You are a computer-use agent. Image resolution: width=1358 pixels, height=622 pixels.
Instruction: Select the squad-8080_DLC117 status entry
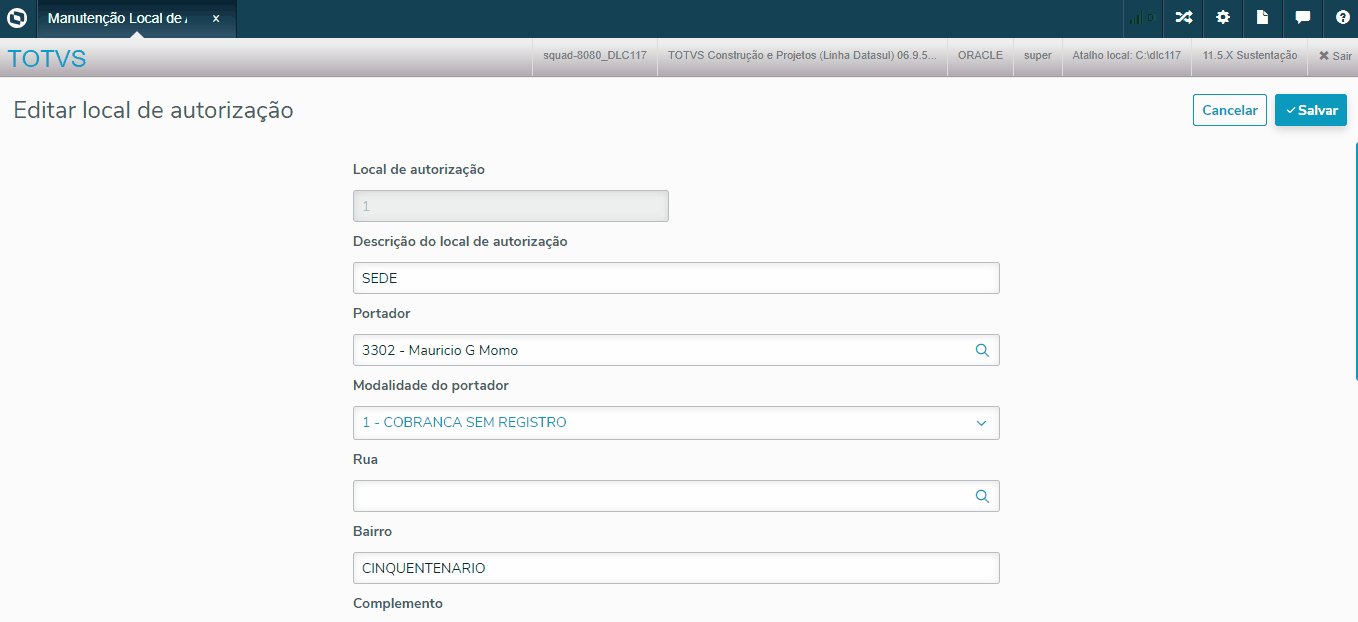coord(594,56)
